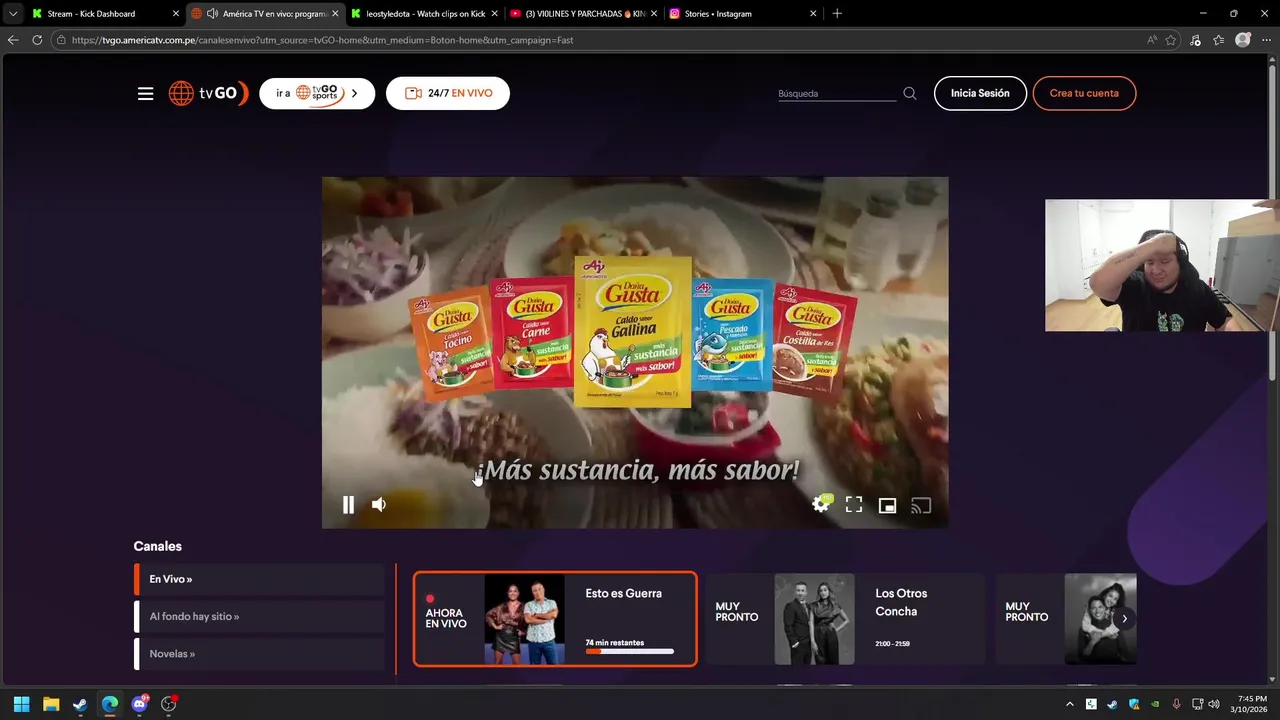The image size is (1280, 720).
Task: Click next arrow in program carousel
Action: coord(1124,618)
